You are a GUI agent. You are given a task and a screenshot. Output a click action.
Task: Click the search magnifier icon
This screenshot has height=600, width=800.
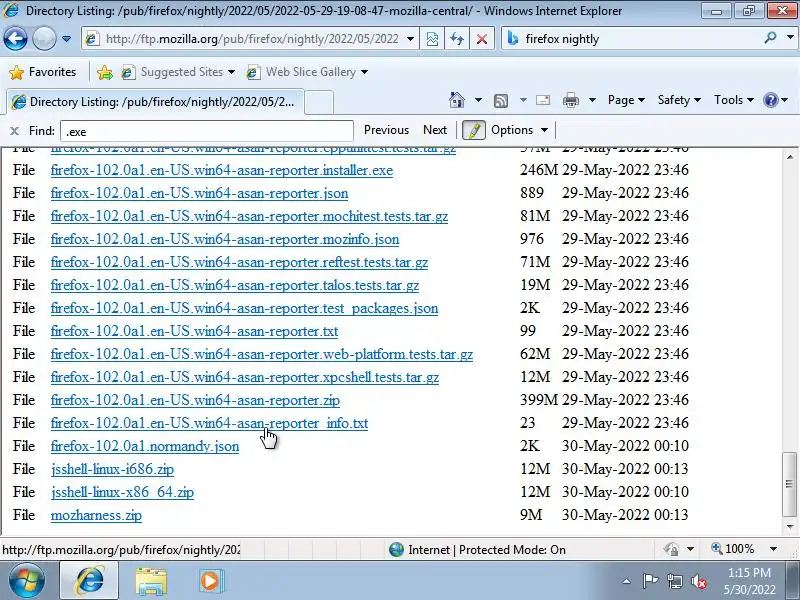[771, 38]
